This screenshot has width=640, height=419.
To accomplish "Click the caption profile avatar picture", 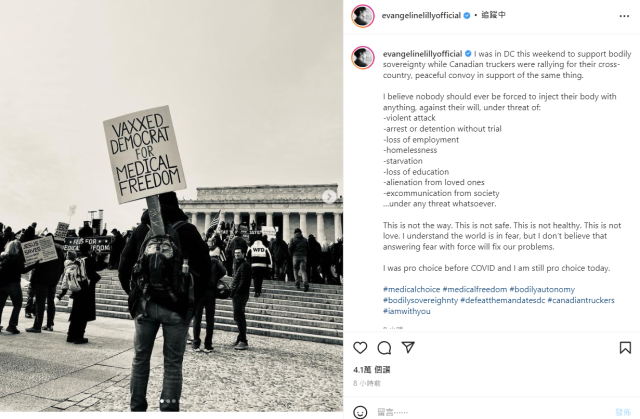I will click(362, 58).
